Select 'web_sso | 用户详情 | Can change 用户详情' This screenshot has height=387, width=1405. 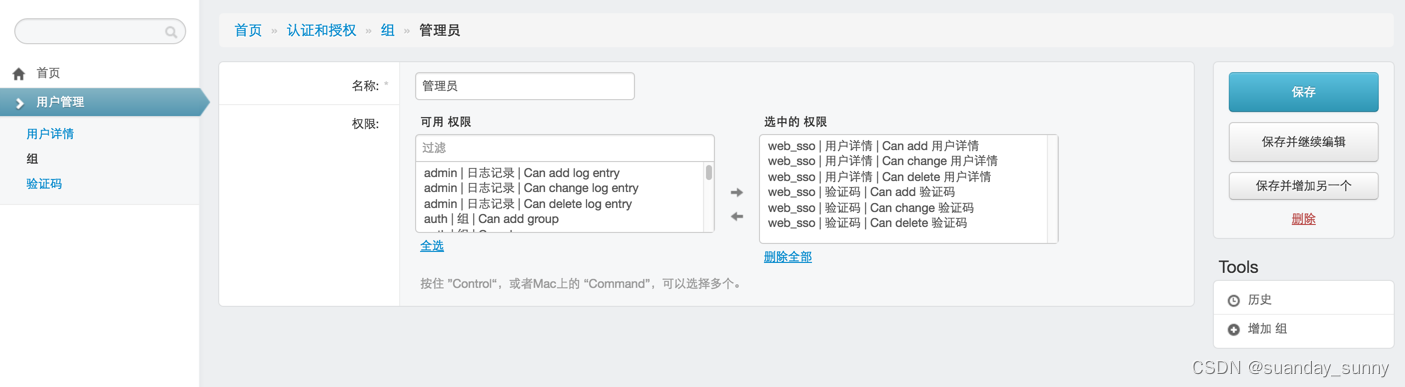click(x=882, y=161)
